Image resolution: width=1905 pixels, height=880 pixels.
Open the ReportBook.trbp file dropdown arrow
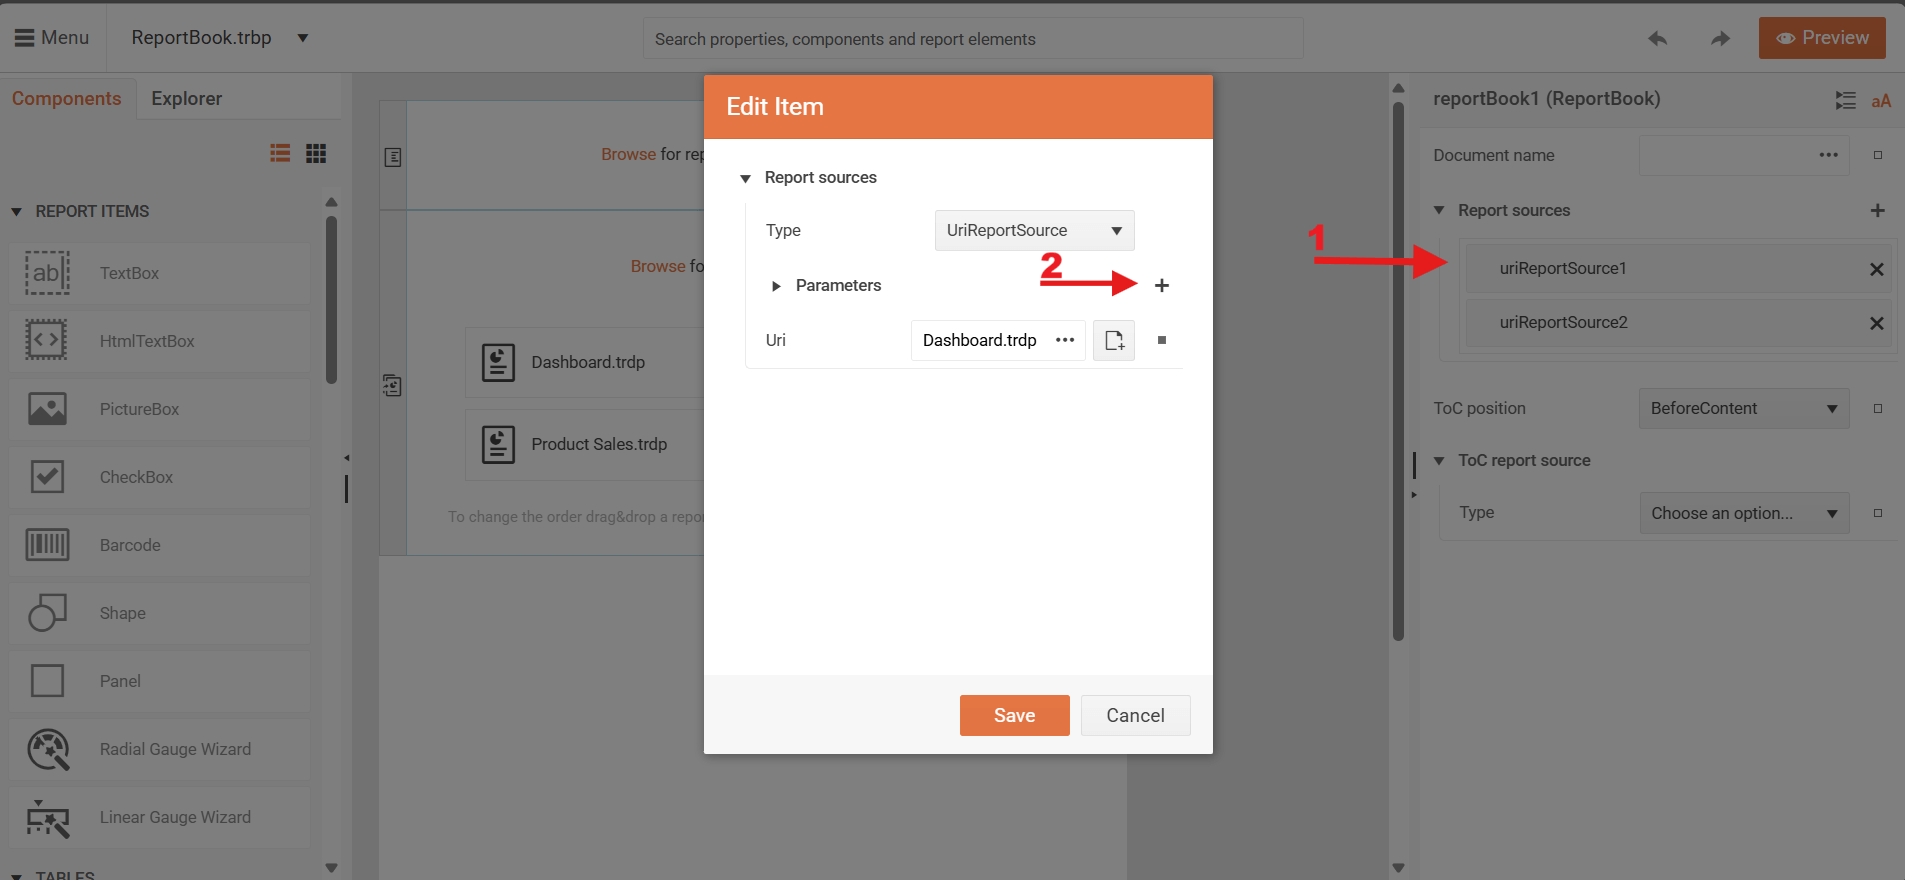303,38
